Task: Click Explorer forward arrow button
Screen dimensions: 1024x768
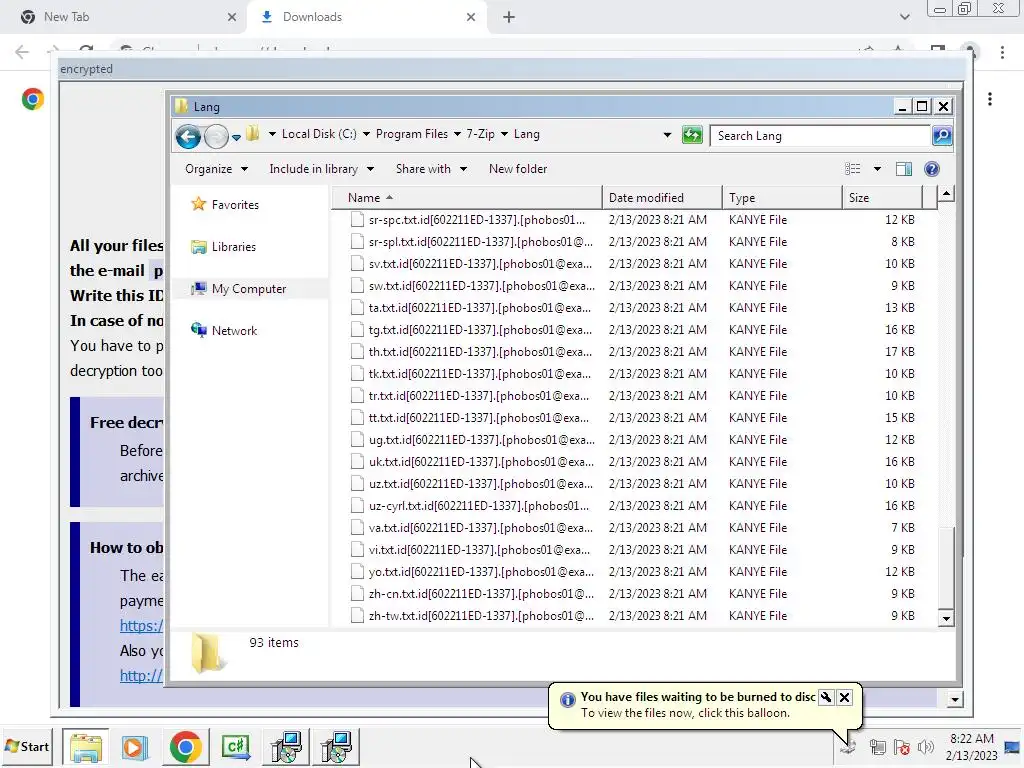Action: [x=216, y=136]
